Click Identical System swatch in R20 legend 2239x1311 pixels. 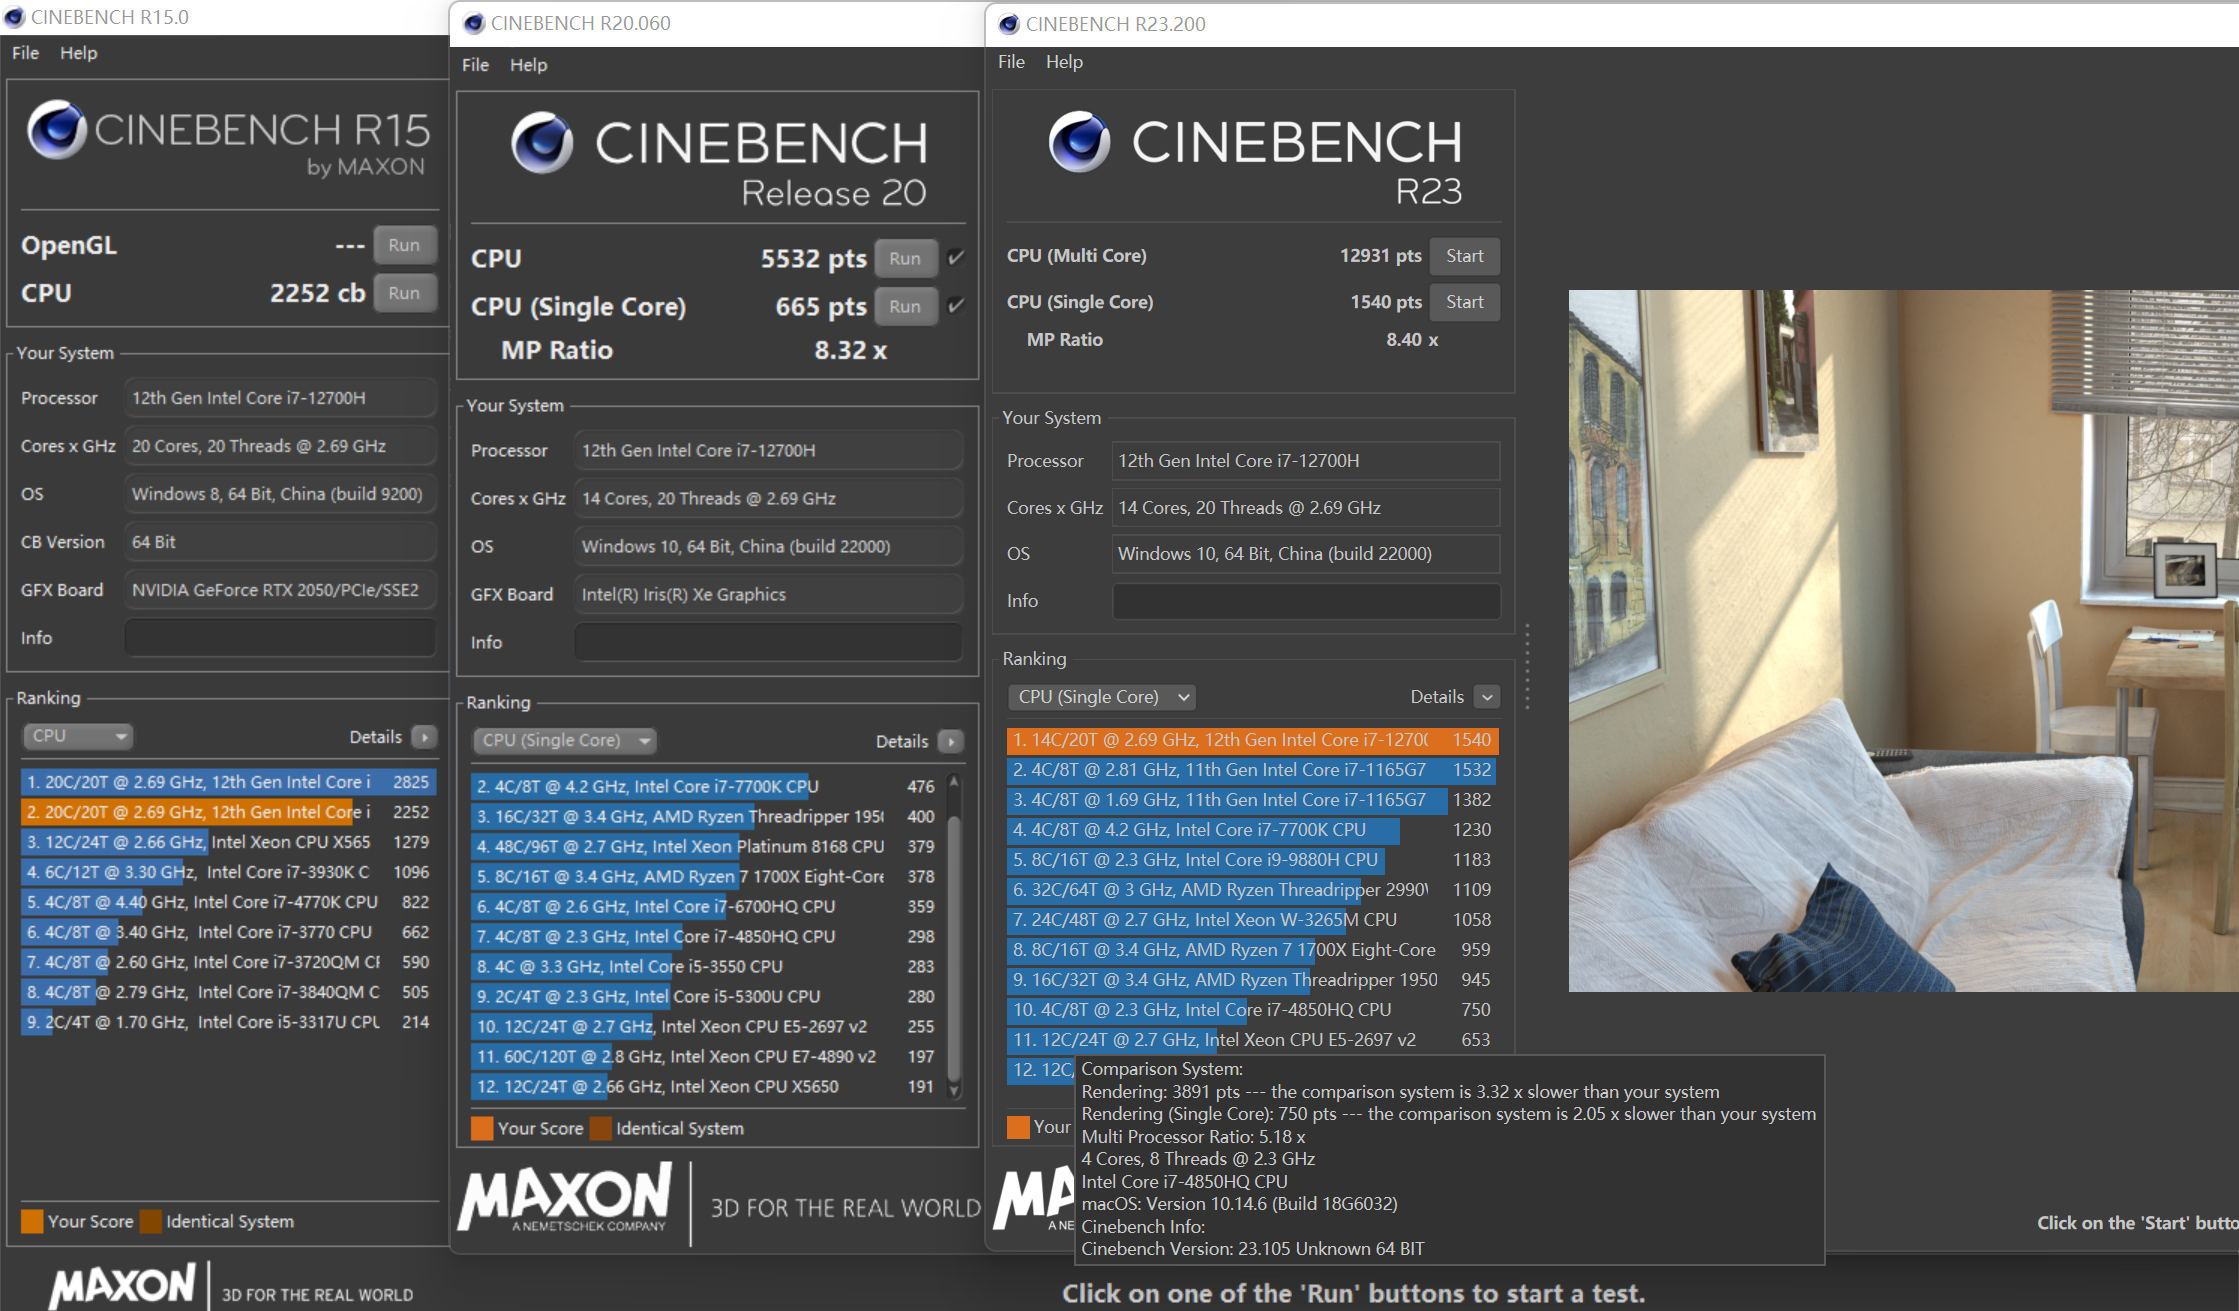coord(601,1128)
